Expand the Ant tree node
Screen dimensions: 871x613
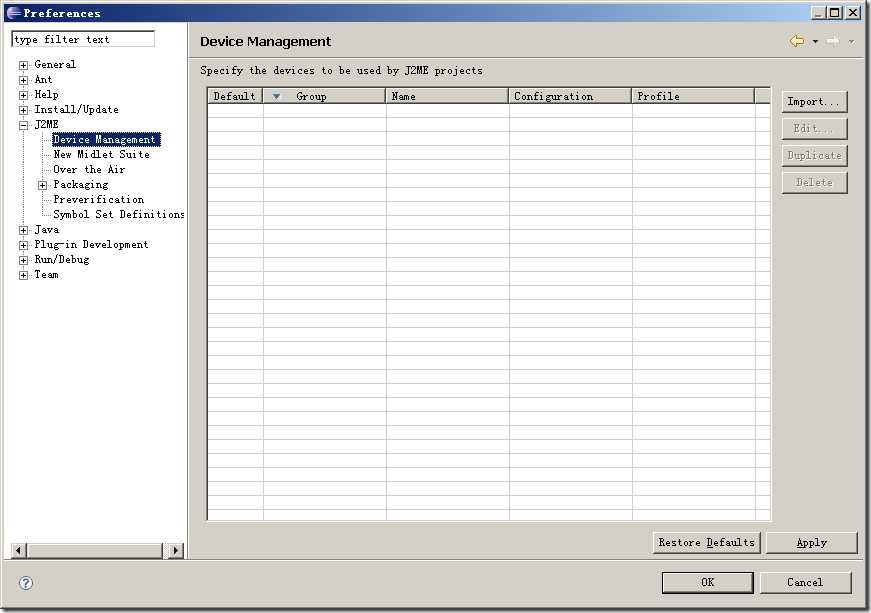tap(23, 80)
